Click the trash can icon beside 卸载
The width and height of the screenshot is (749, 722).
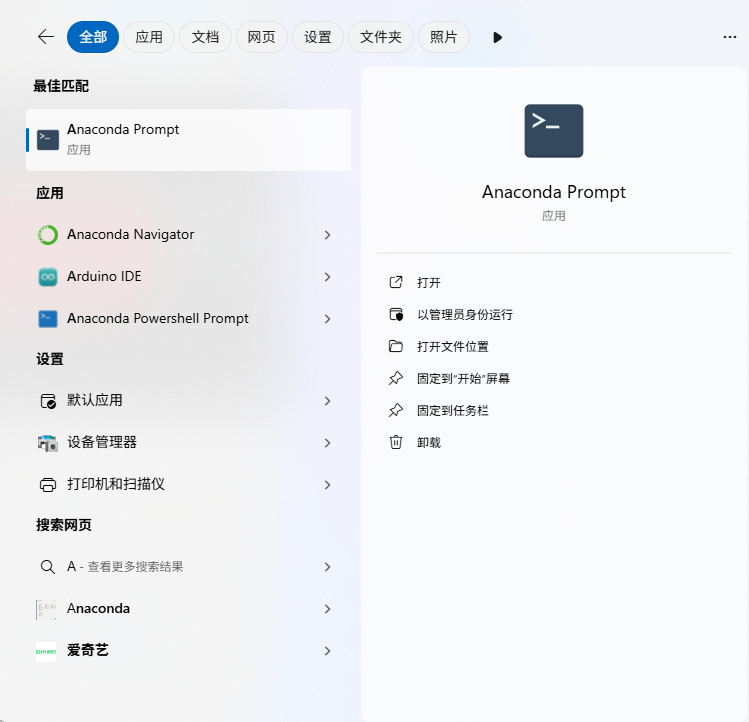tap(396, 442)
